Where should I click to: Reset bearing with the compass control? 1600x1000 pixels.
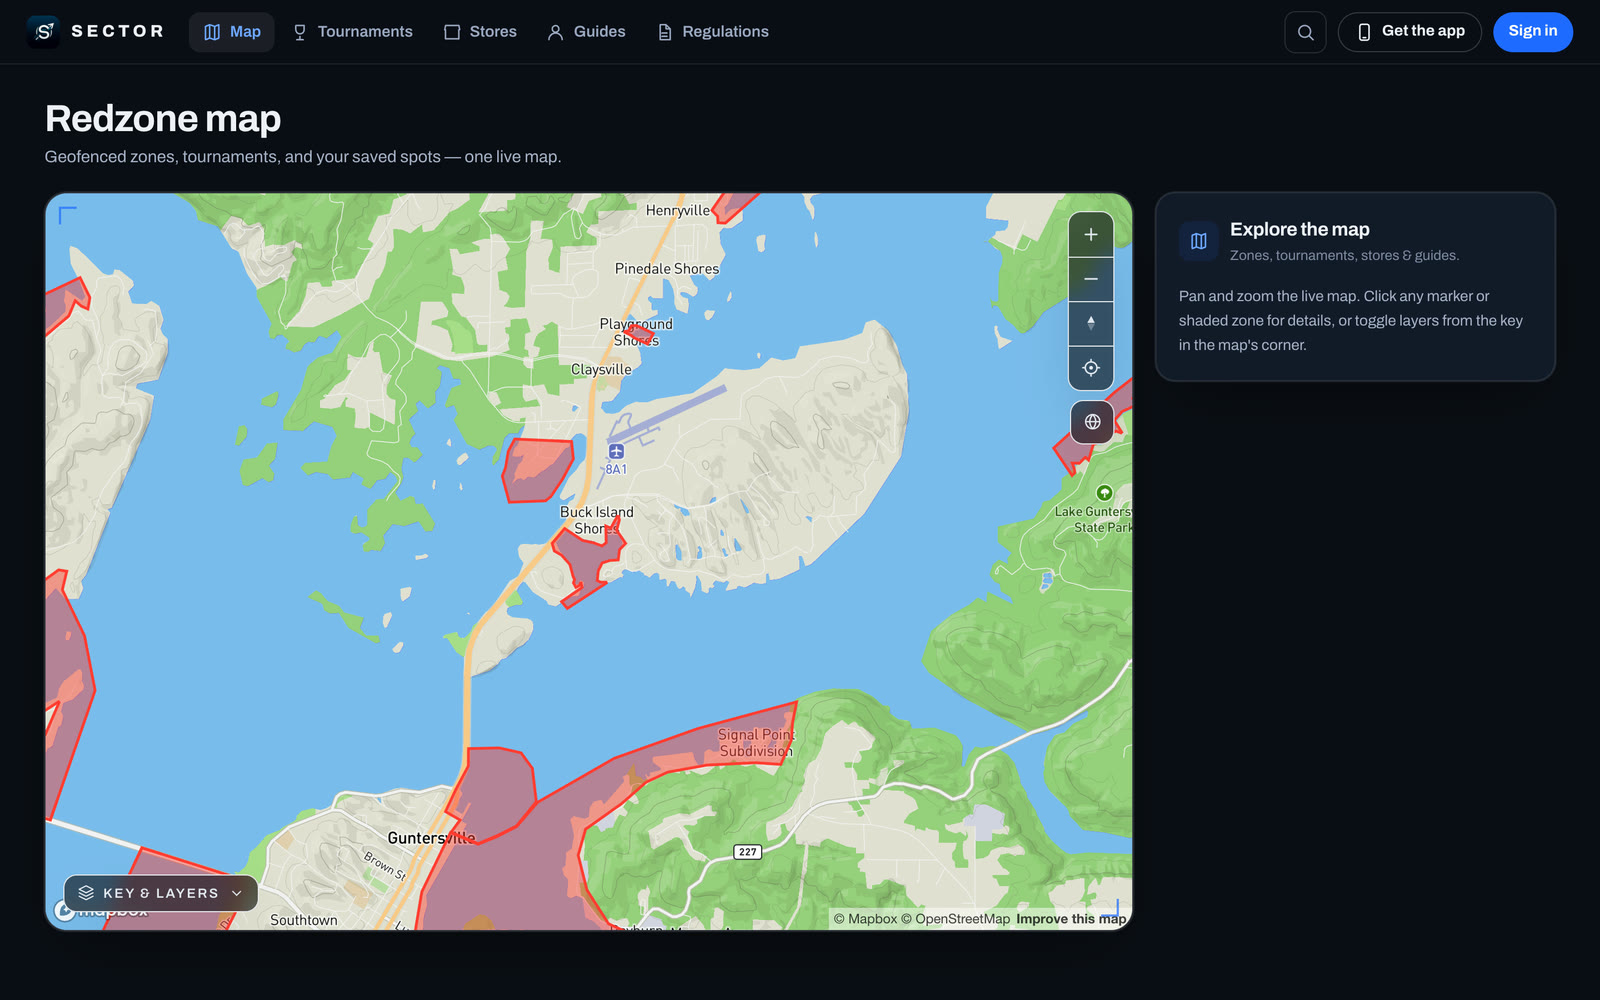pyautogui.click(x=1091, y=323)
